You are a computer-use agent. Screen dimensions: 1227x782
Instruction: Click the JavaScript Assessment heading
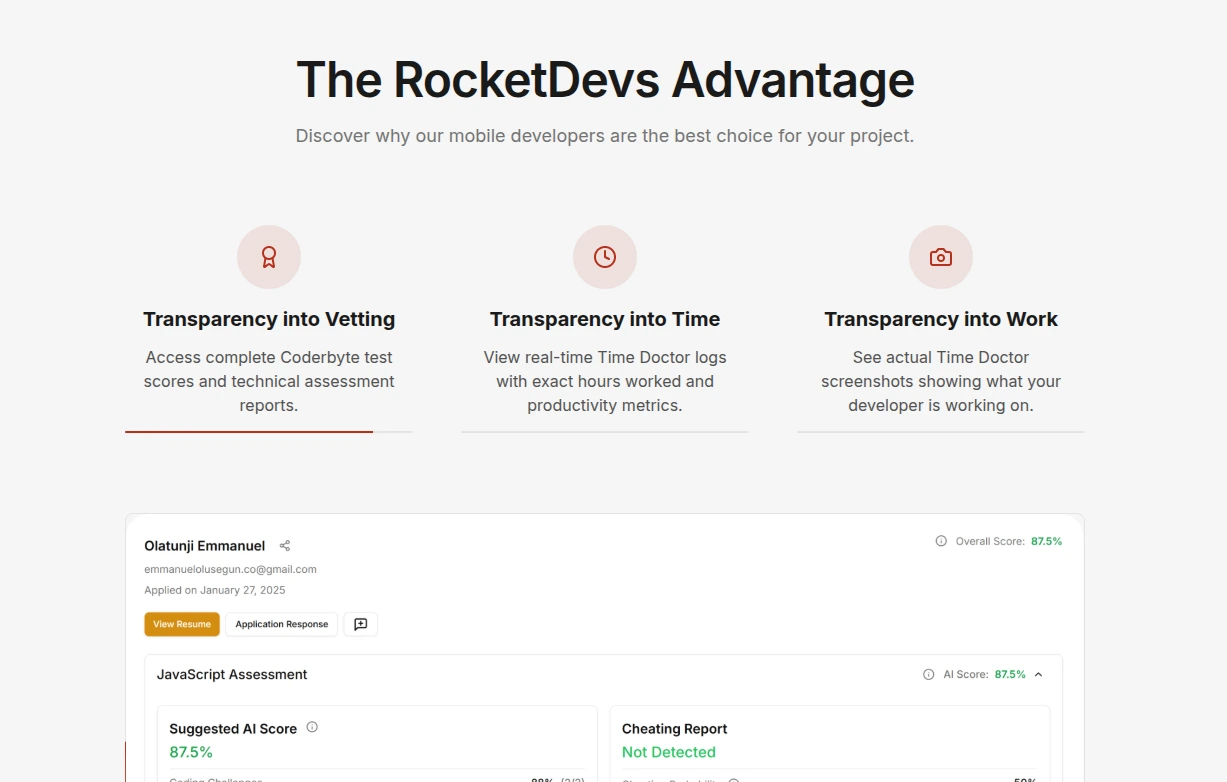232,675
